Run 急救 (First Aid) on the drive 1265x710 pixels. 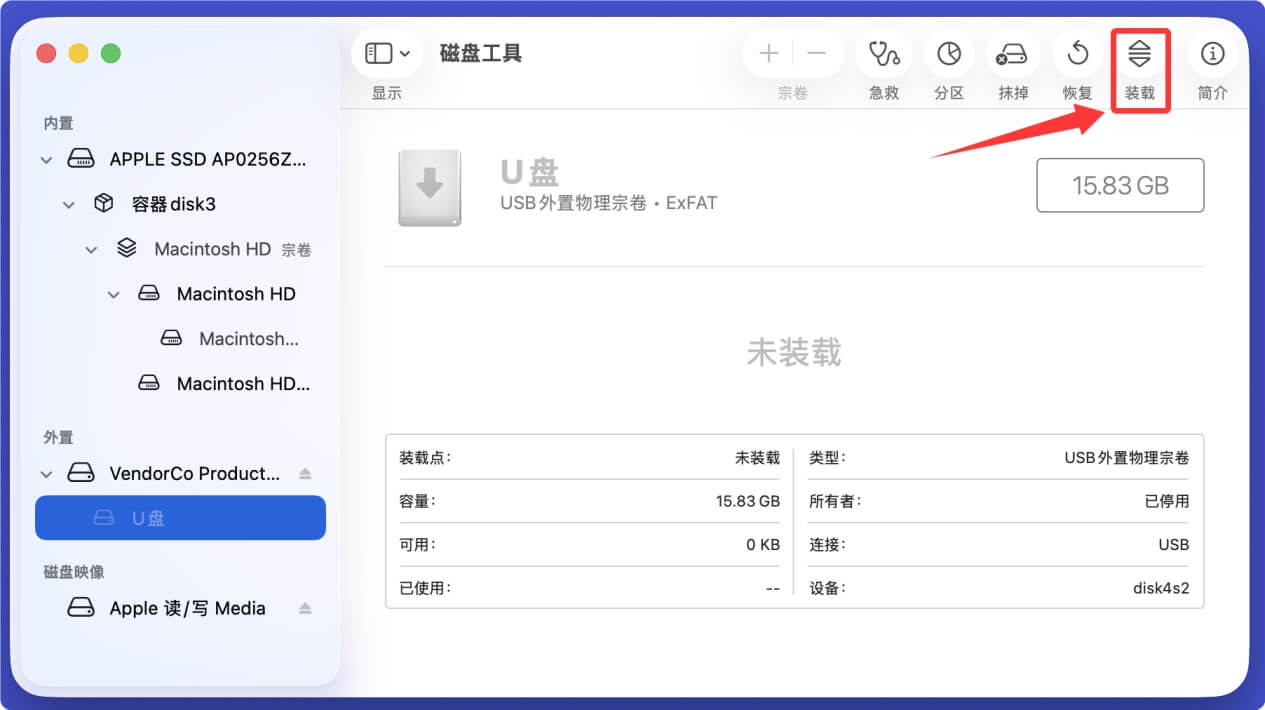click(x=884, y=55)
